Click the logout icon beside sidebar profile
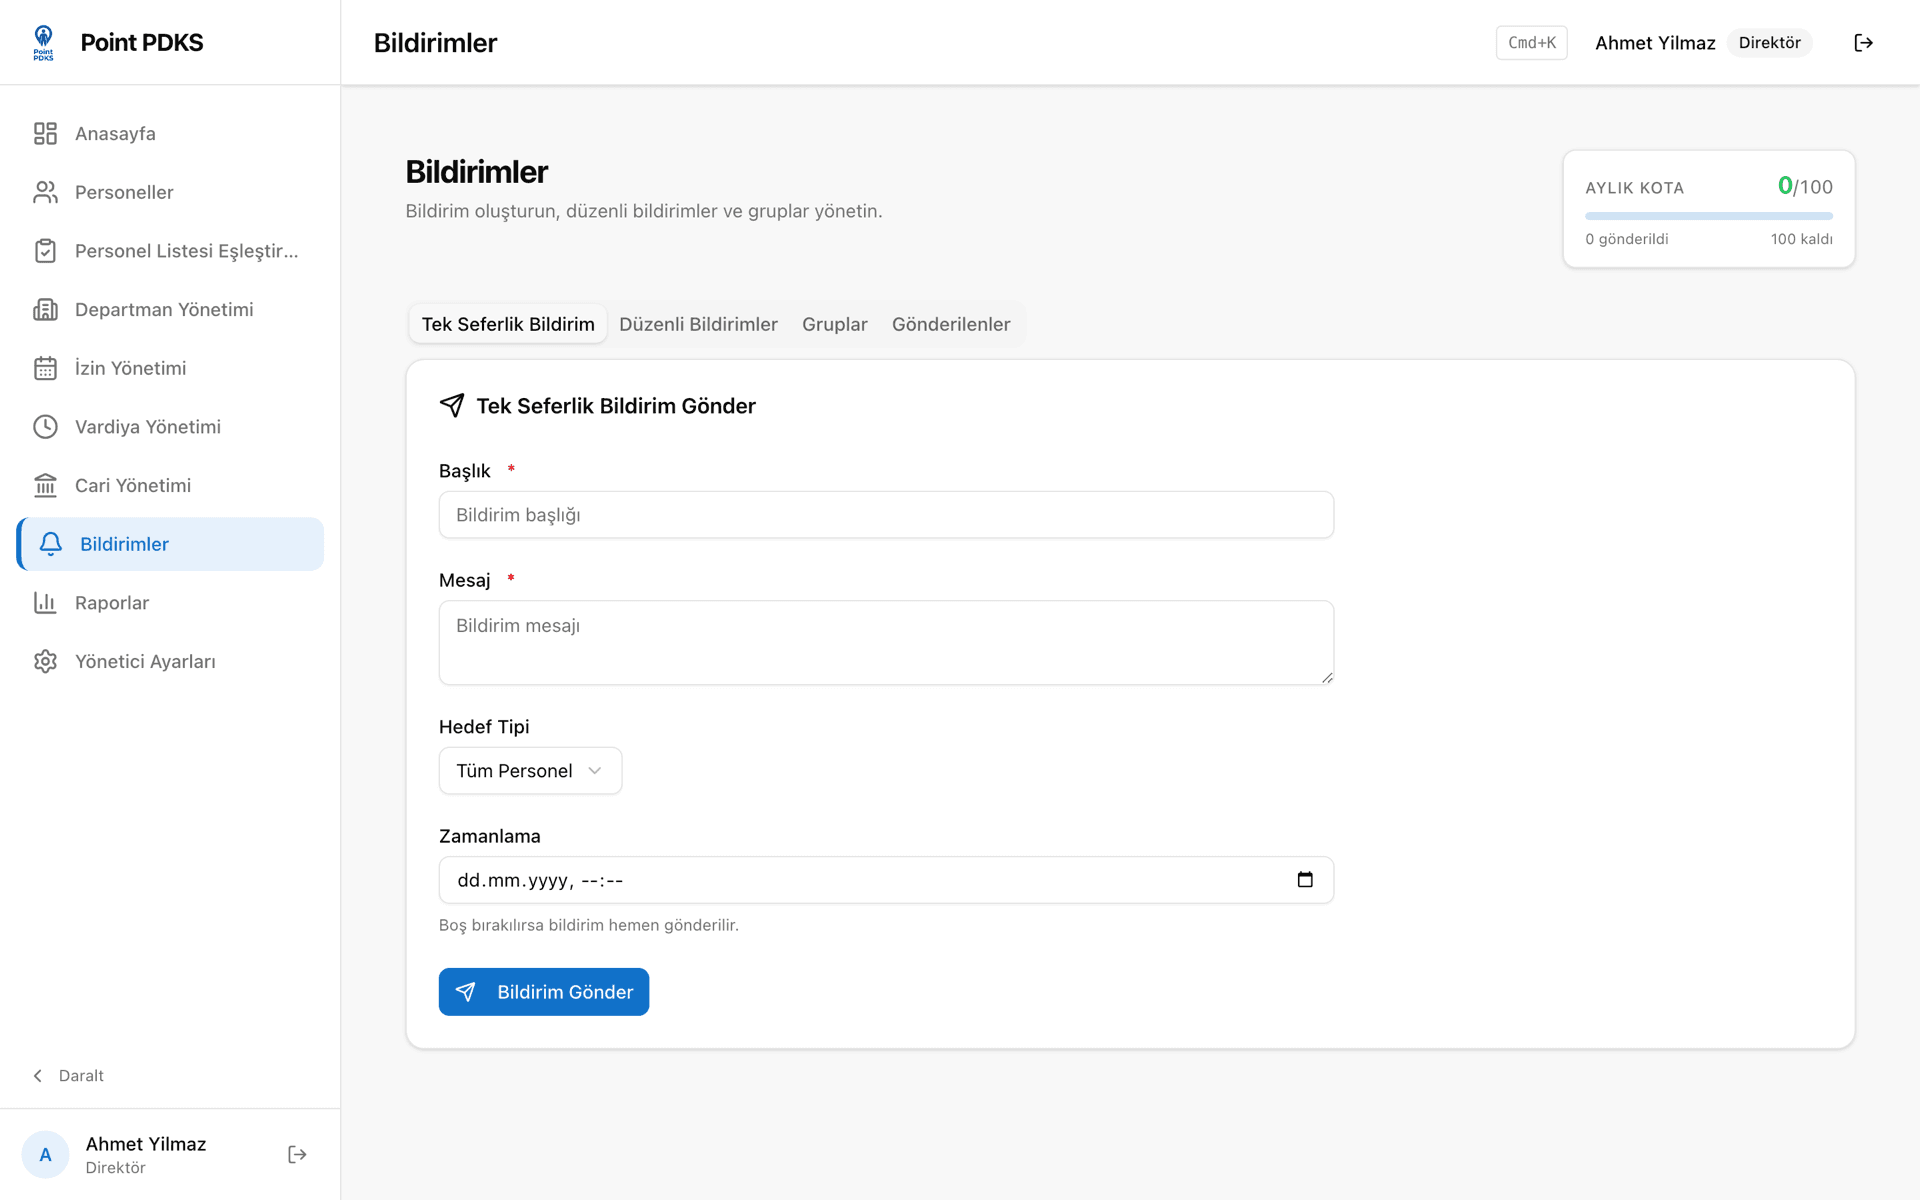Screen dimensions: 1920x1200 coord(297,1154)
